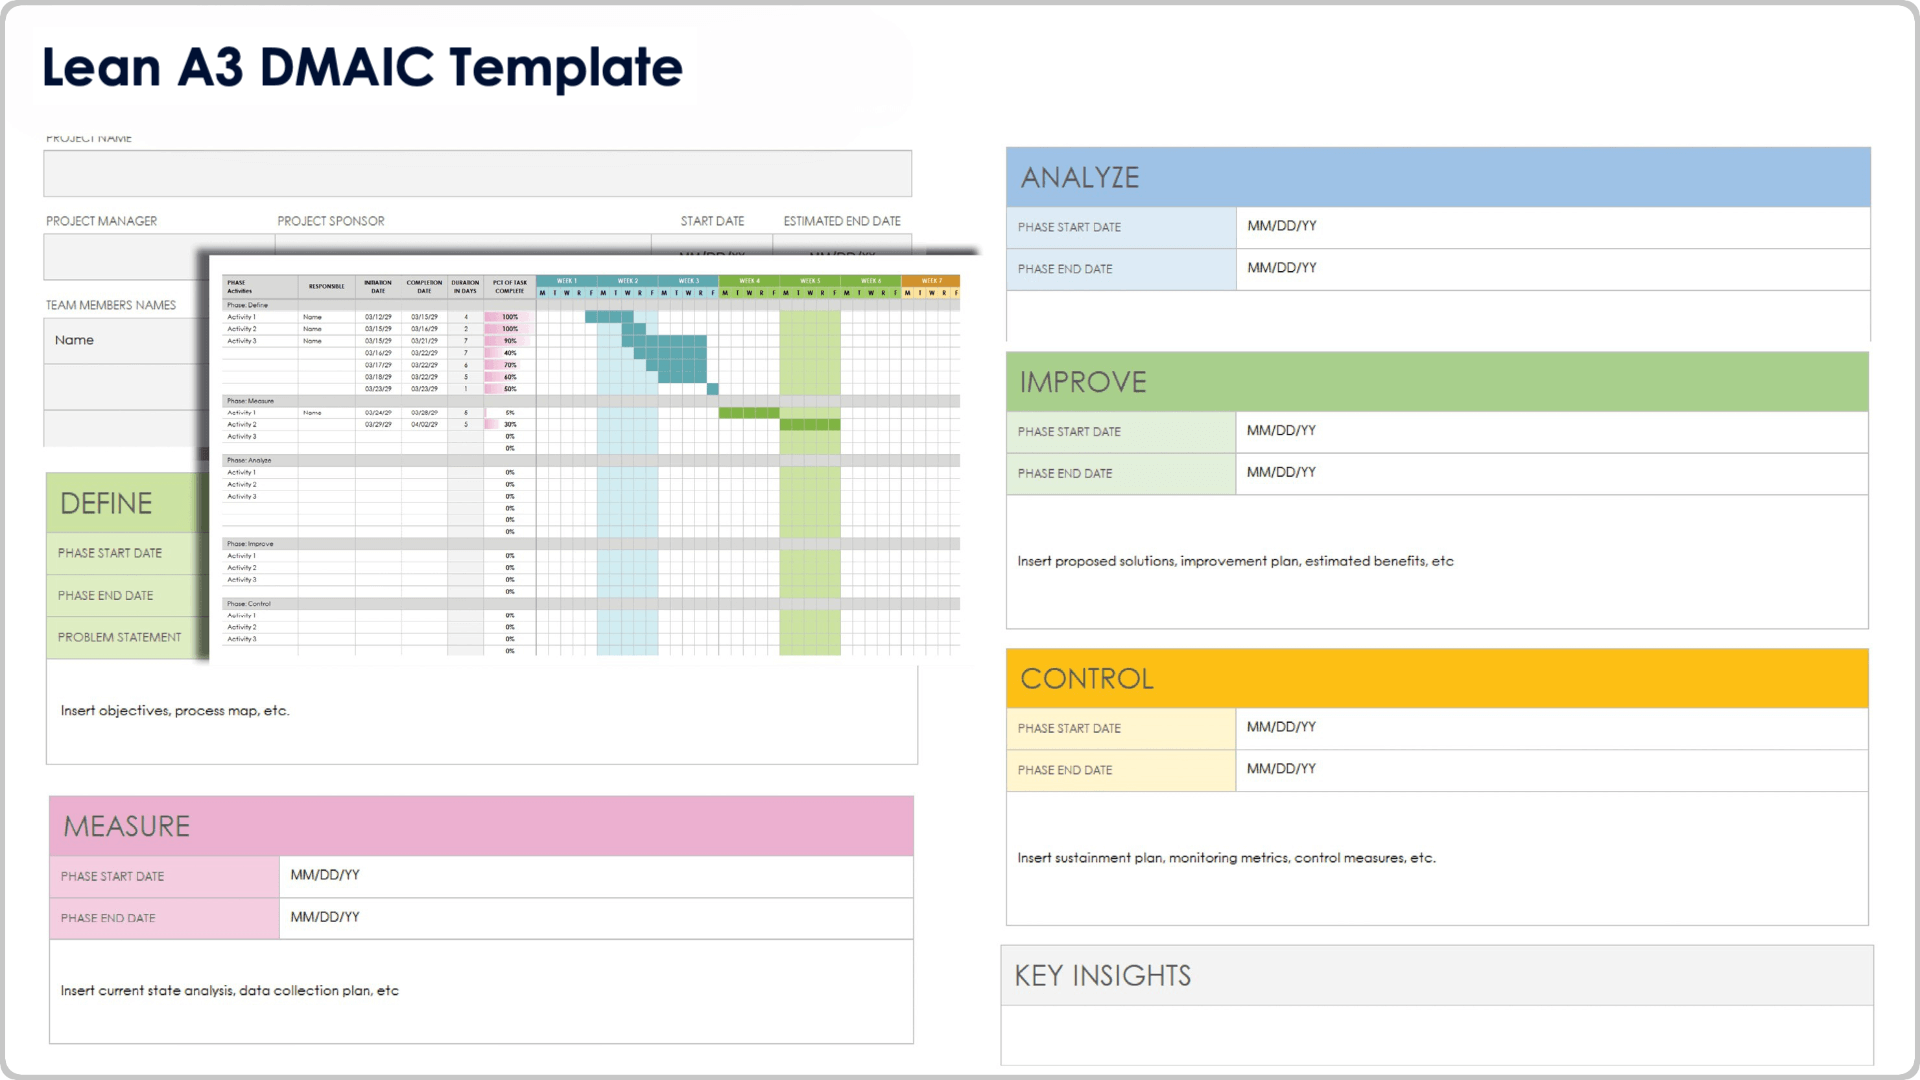Click the ANALYZE section header
1920x1080 pixels.
tap(1438, 178)
